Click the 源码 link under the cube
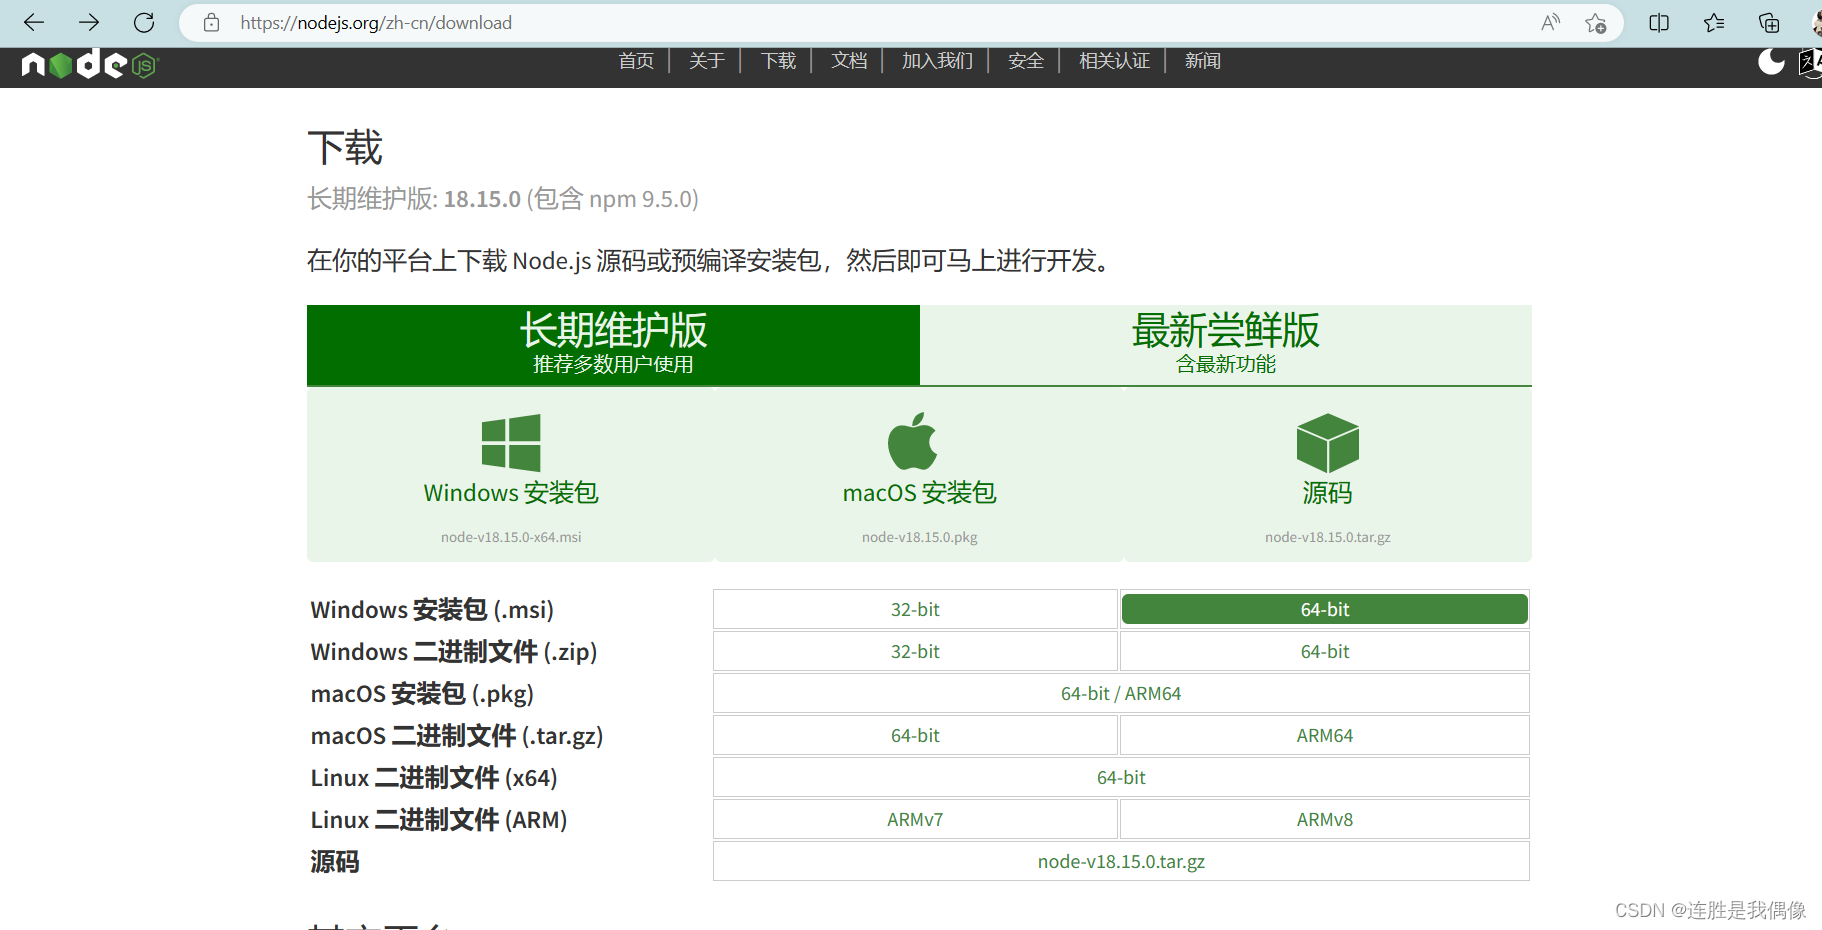Viewport: 1822px width, 930px height. pos(1327,493)
